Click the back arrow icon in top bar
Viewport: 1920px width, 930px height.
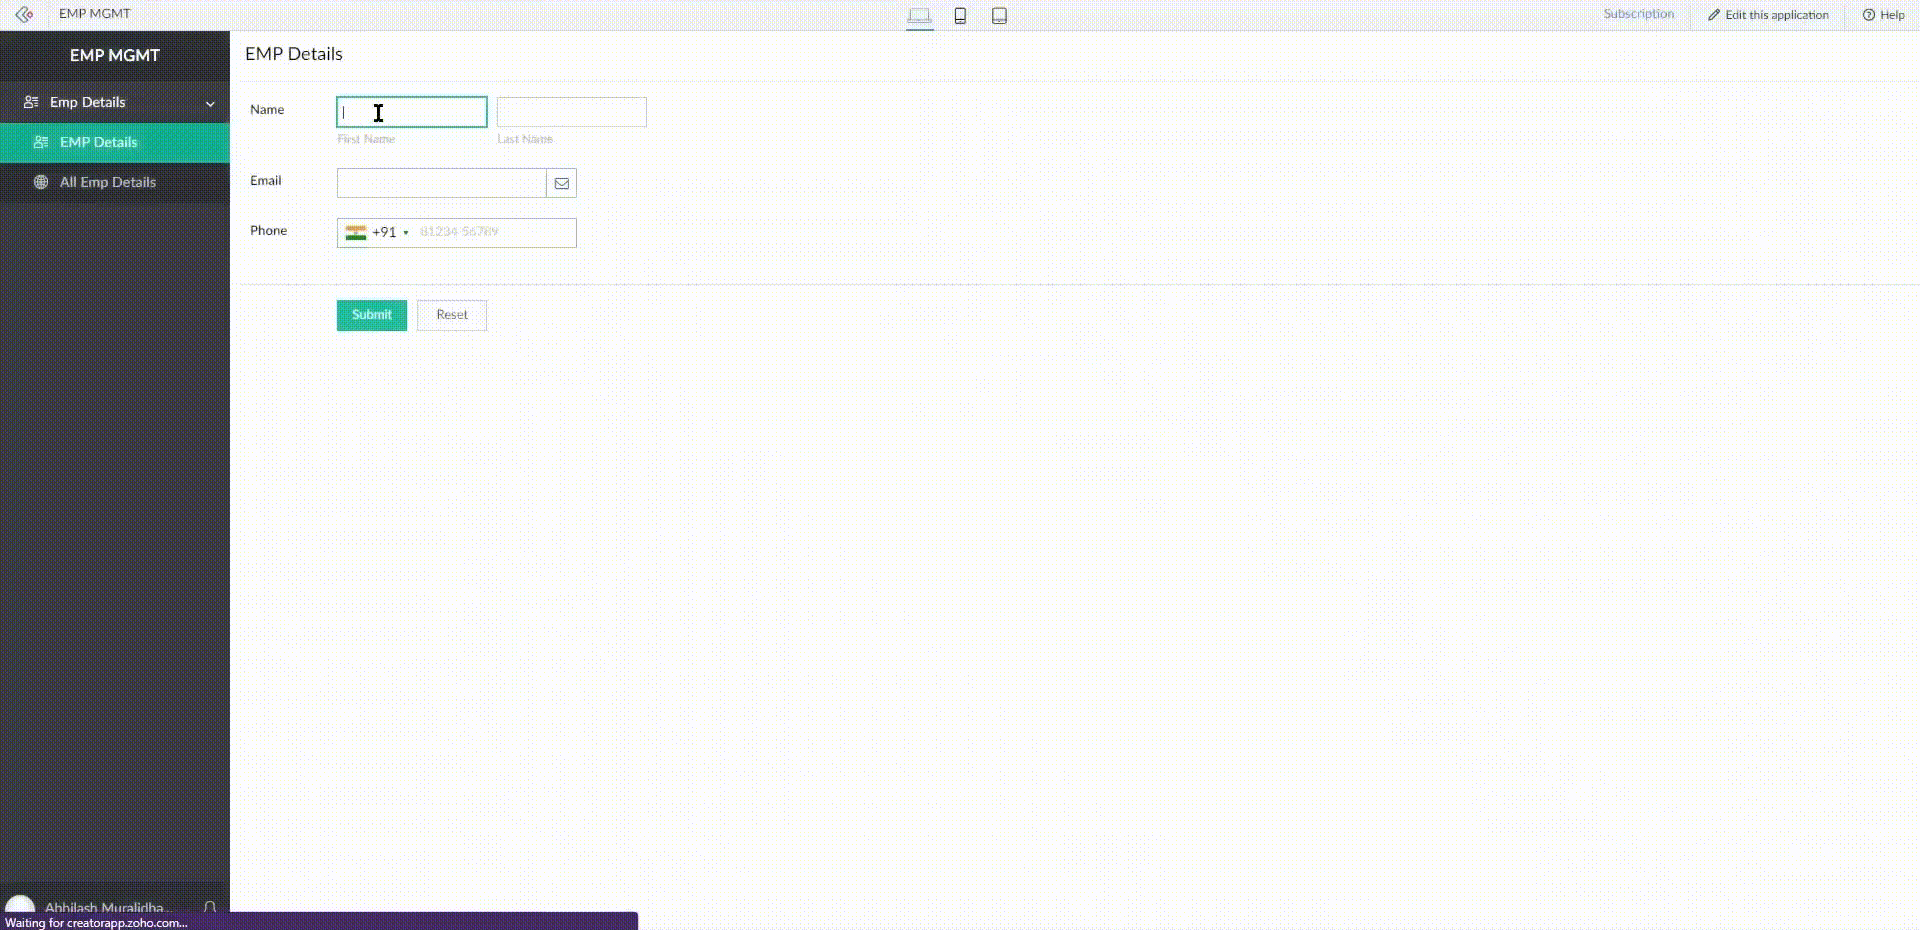[24, 14]
